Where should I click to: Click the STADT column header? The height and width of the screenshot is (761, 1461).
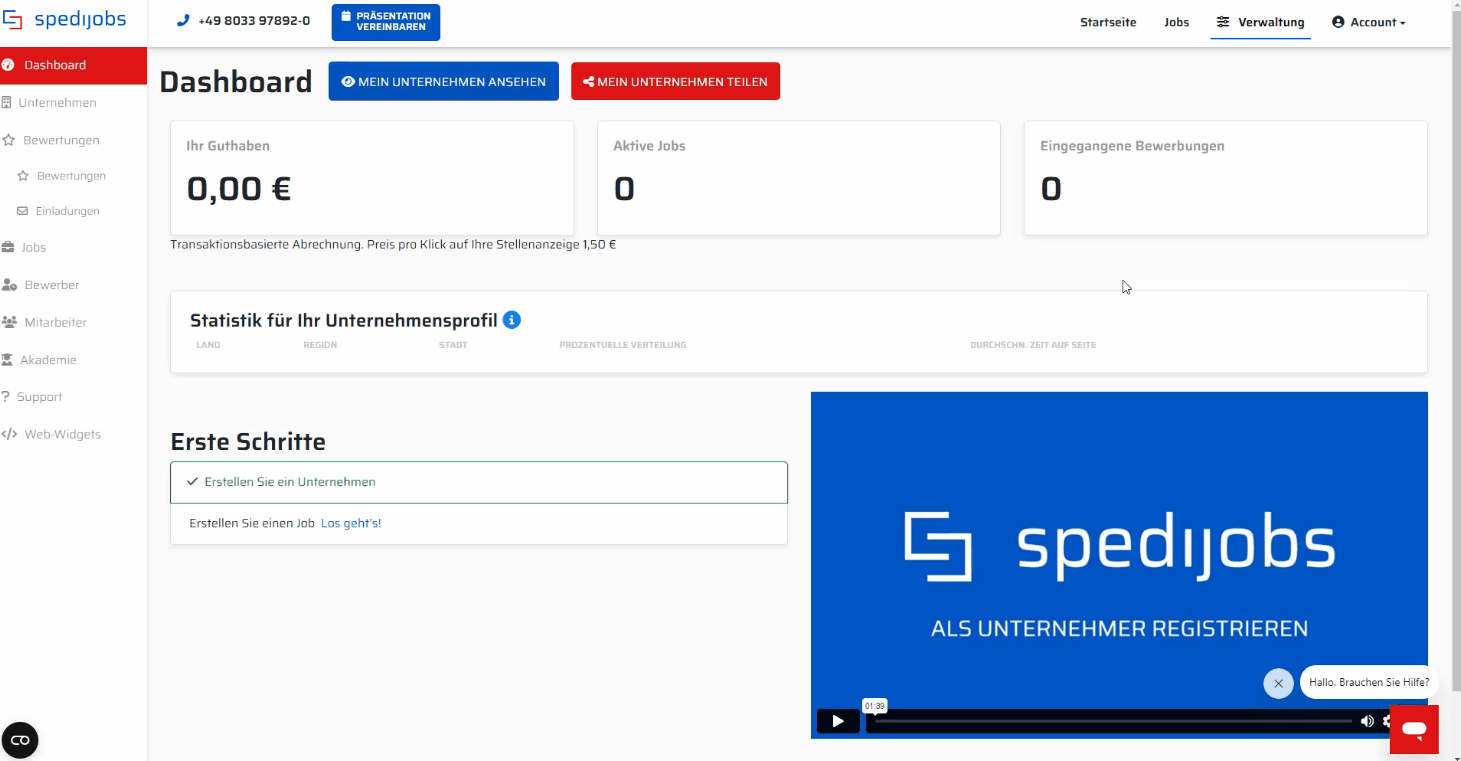(453, 345)
